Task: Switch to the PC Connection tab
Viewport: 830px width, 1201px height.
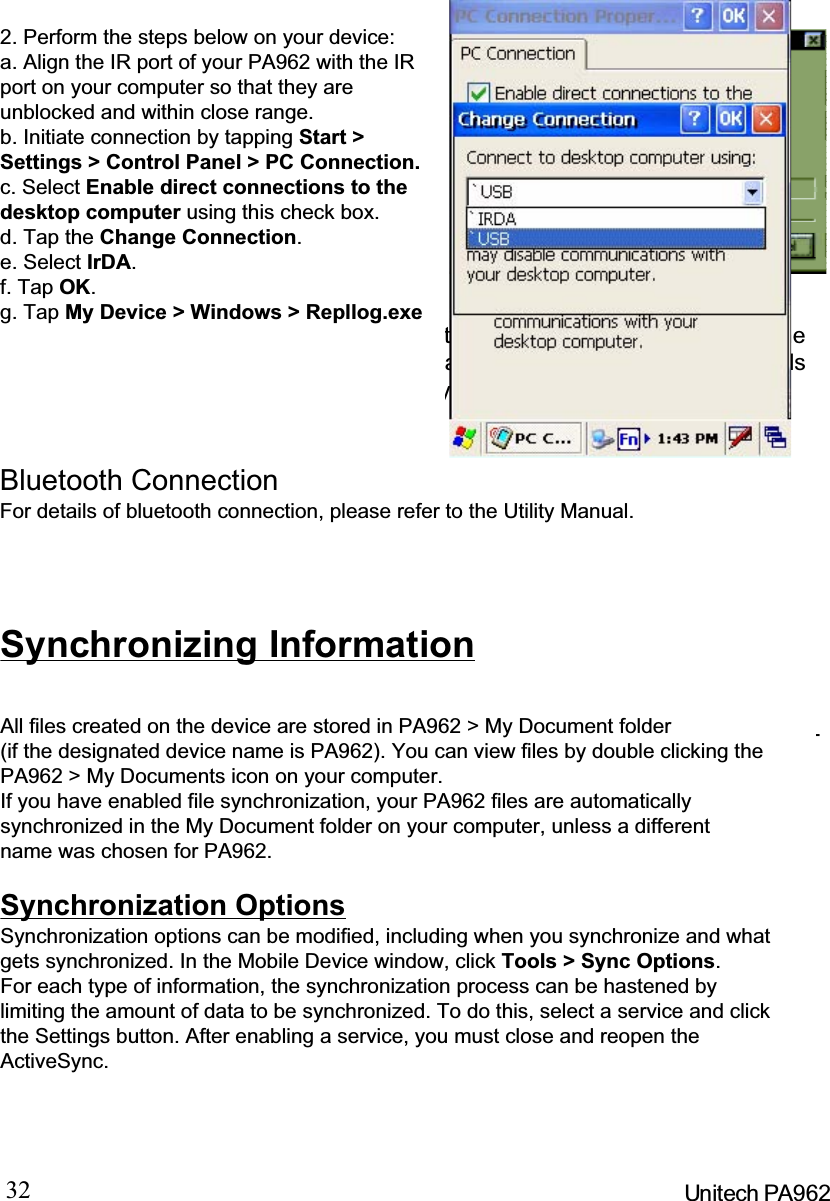Action: (x=518, y=54)
